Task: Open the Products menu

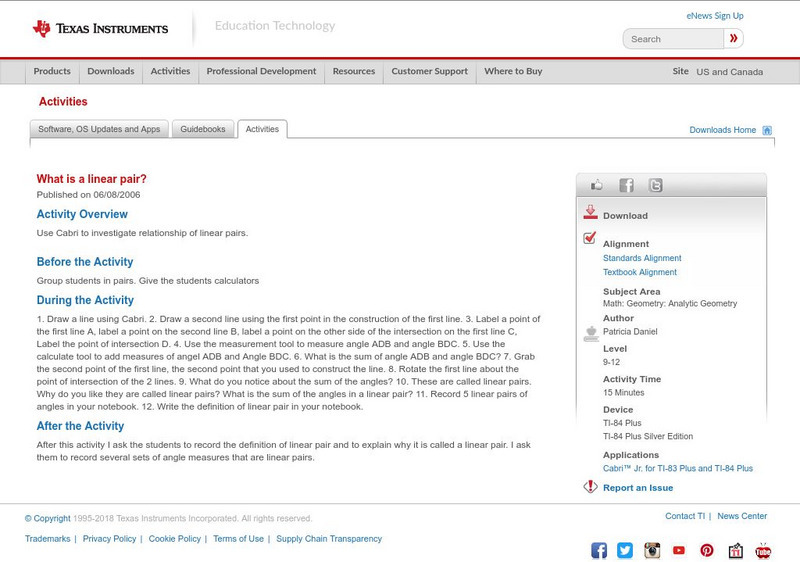Action: pos(52,71)
